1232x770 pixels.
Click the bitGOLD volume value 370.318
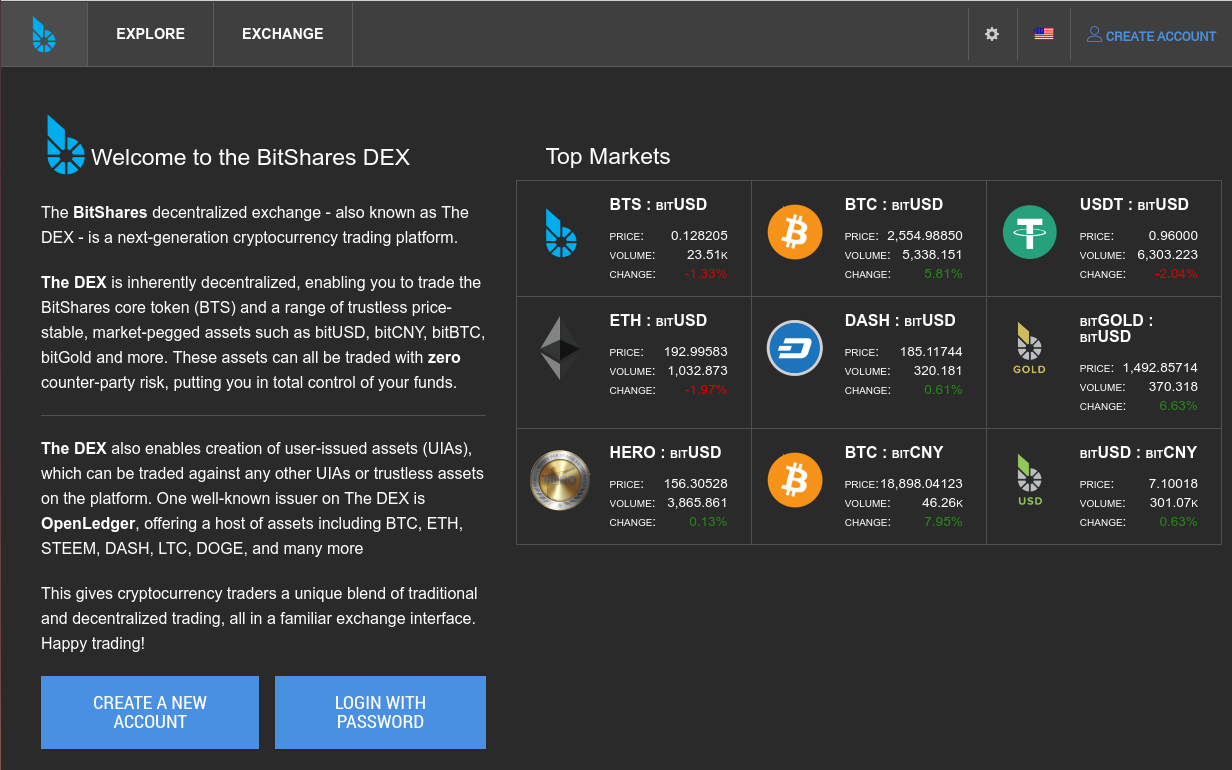[1173, 387]
